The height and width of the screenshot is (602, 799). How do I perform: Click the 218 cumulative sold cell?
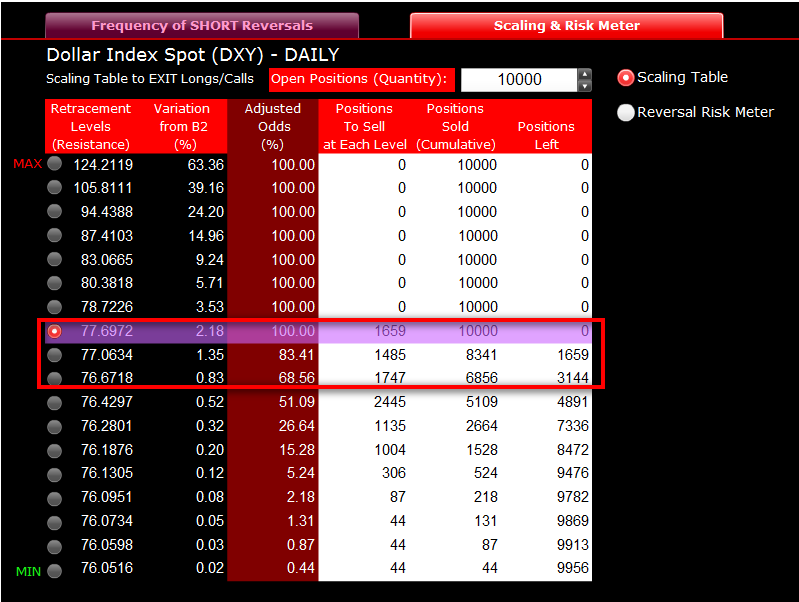tap(486, 497)
